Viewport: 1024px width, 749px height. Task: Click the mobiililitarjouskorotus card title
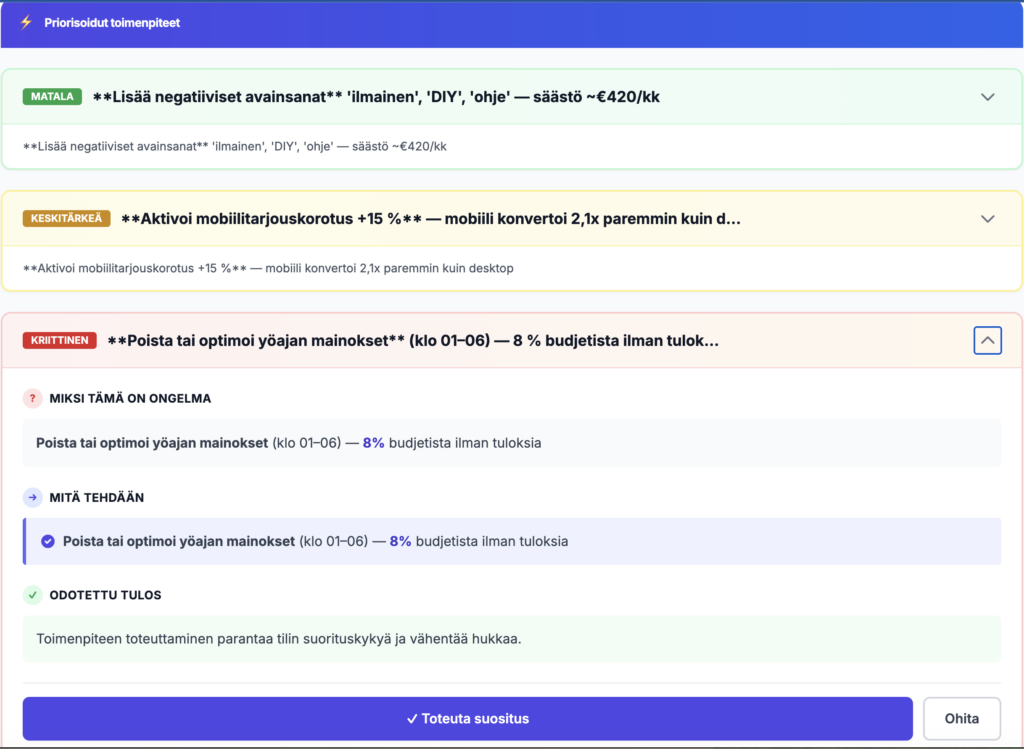431,219
